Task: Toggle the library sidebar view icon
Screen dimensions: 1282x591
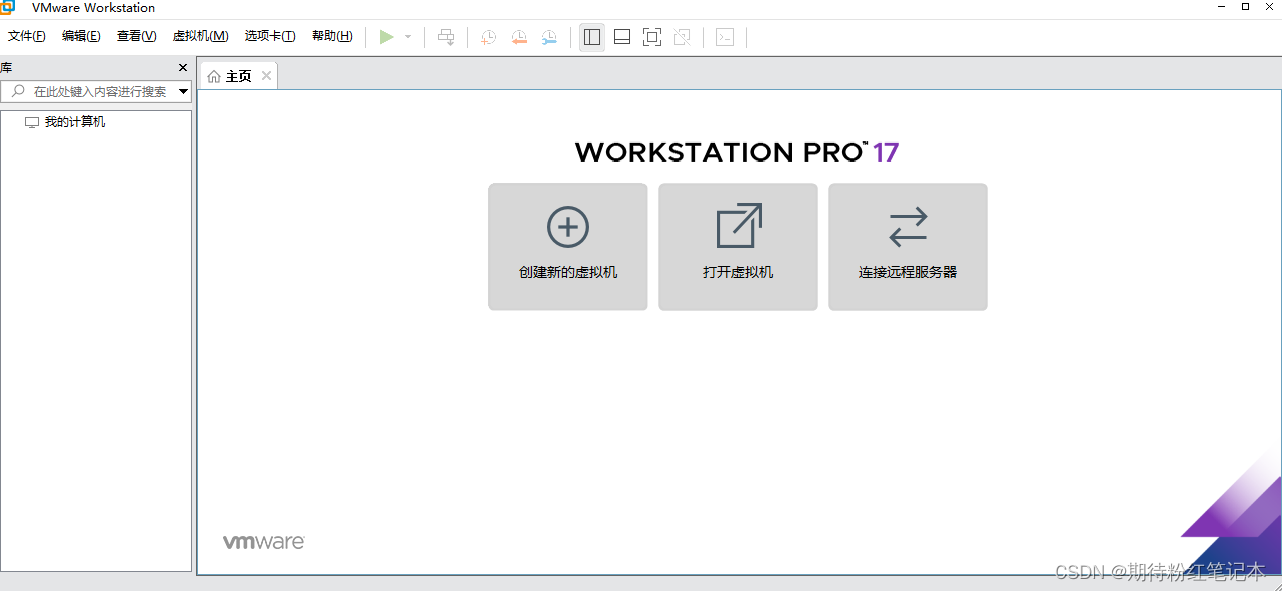Action: tap(592, 37)
